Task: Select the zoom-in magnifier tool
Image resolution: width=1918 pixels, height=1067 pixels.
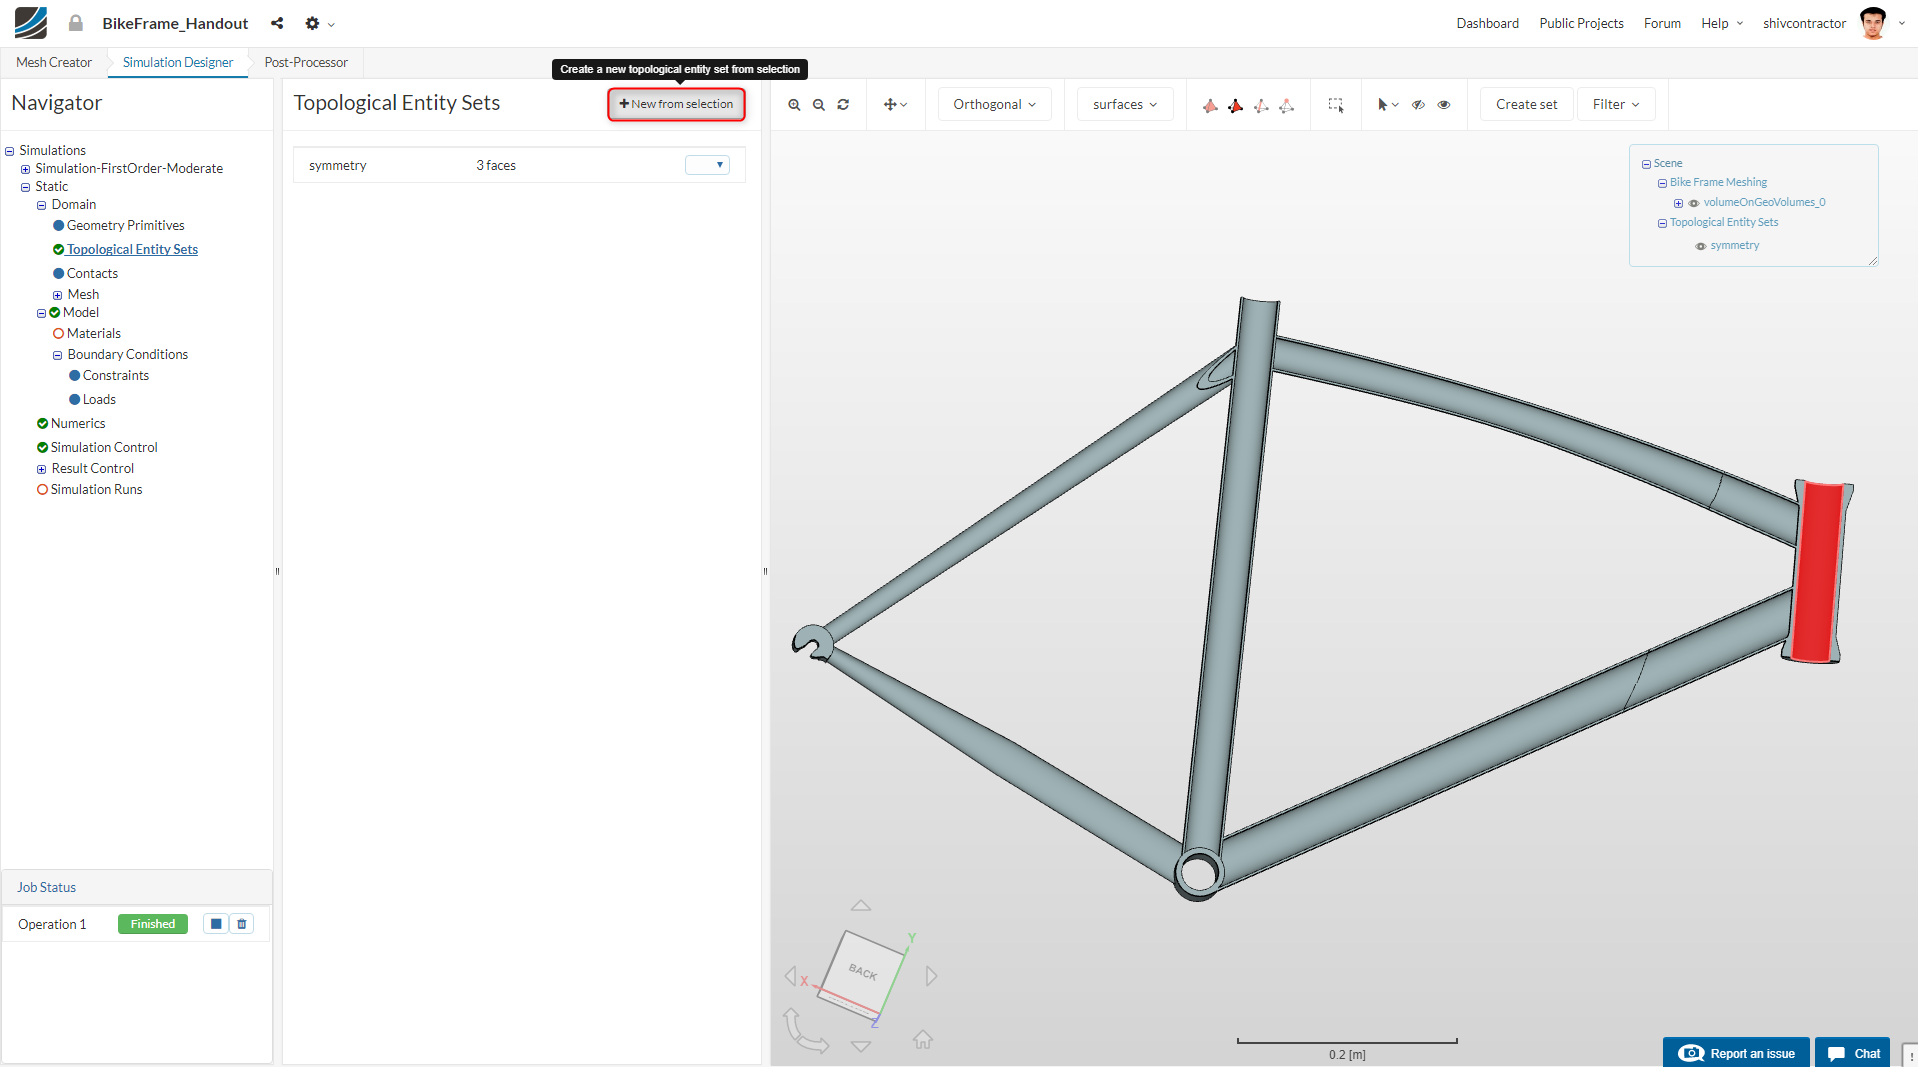Action: [794, 104]
